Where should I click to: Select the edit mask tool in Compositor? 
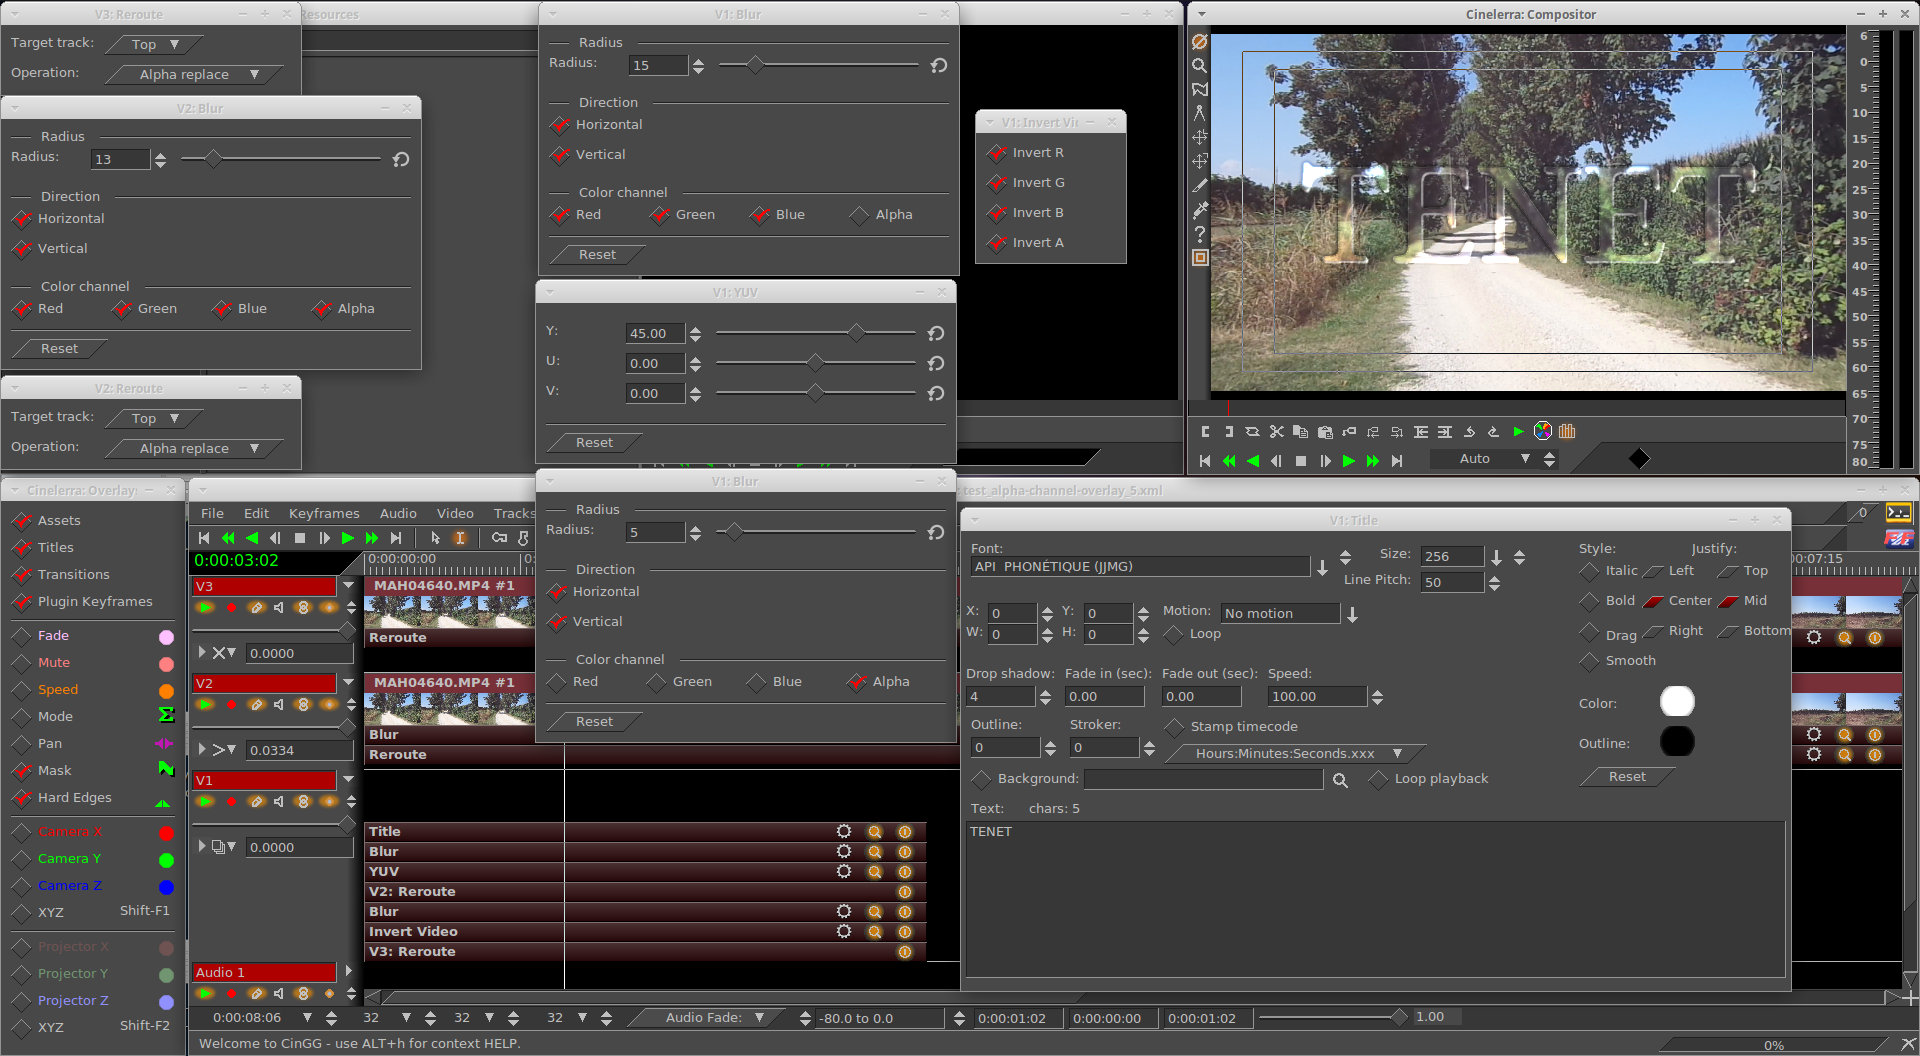[x=1199, y=89]
